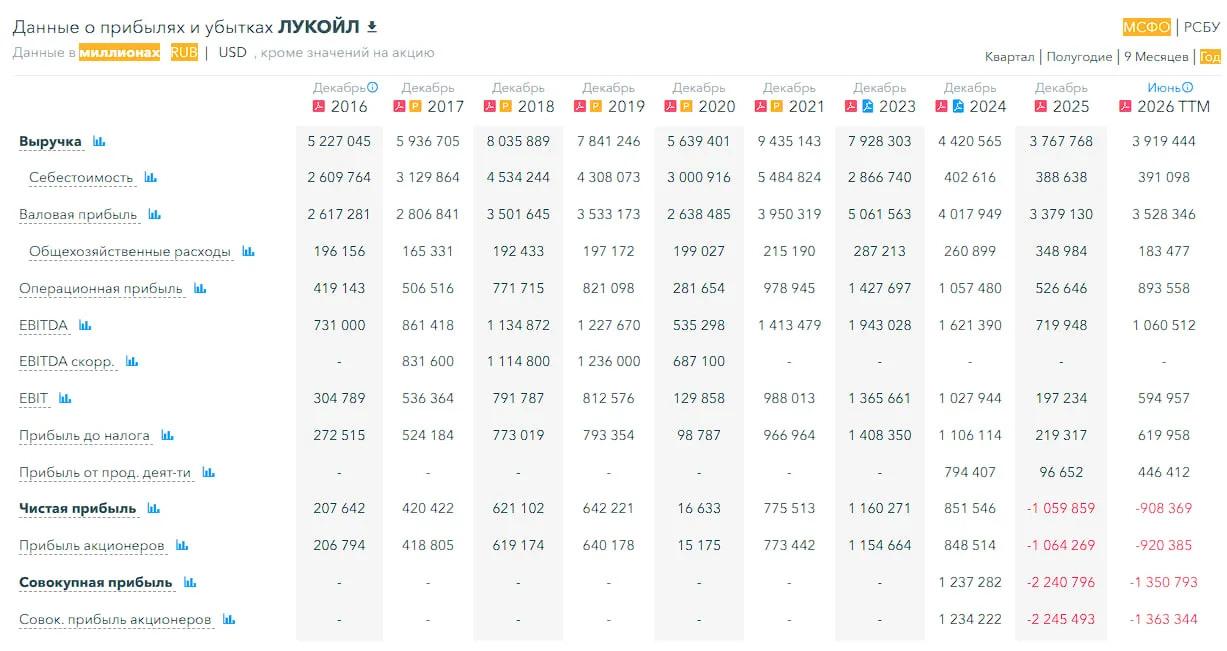Viewport: 1227px width, 651px height.
Task: Open the PDF report icon for 2025
Action: 1041,107
